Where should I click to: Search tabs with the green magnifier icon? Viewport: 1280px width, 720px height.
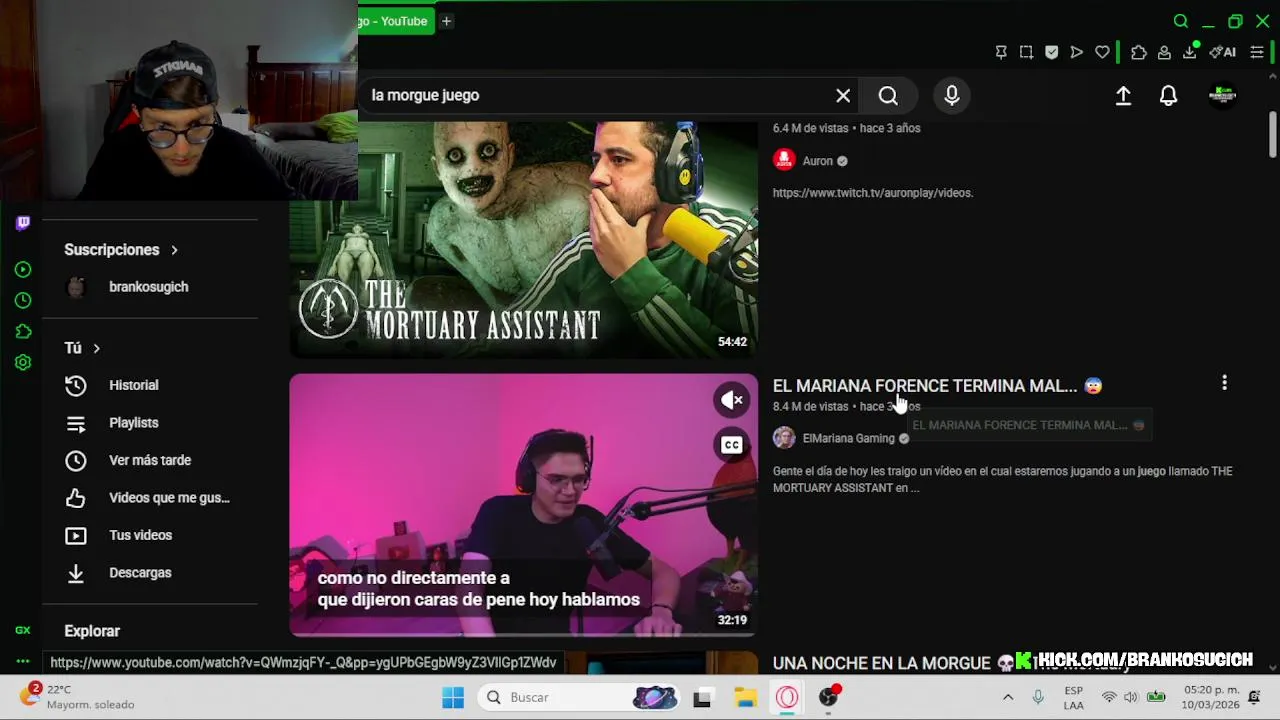coord(1181,21)
